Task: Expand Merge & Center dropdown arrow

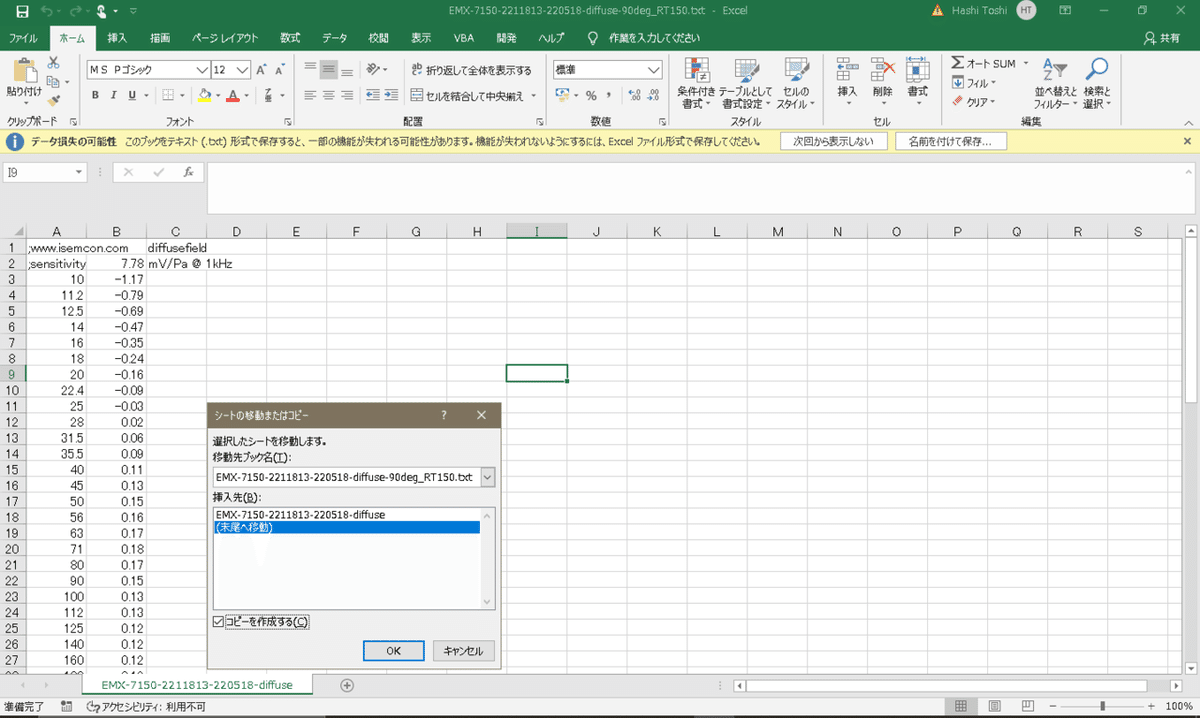Action: tap(533, 96)
